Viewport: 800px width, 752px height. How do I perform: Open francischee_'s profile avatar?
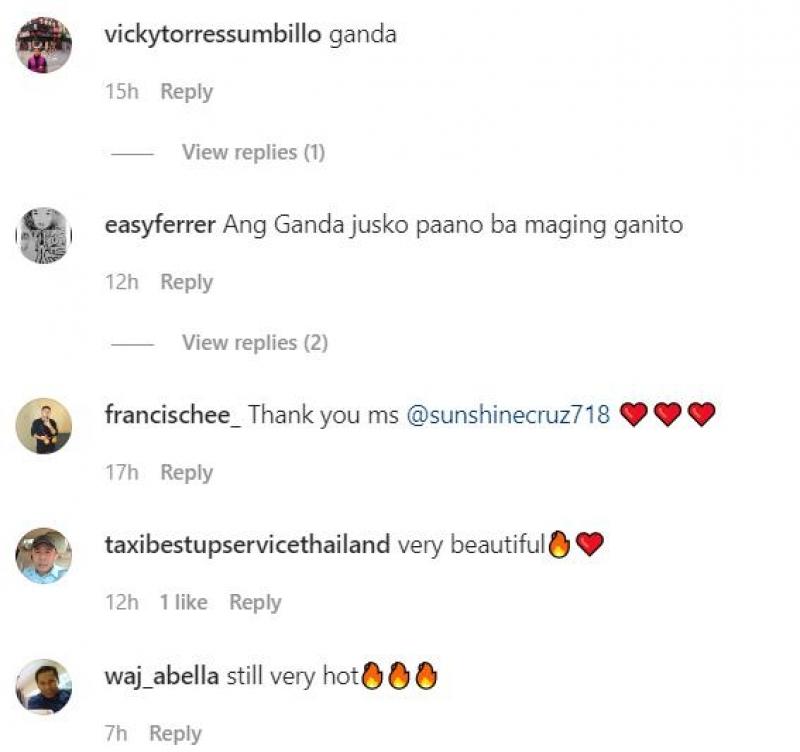pyautogui.click(x=44, y=426)
